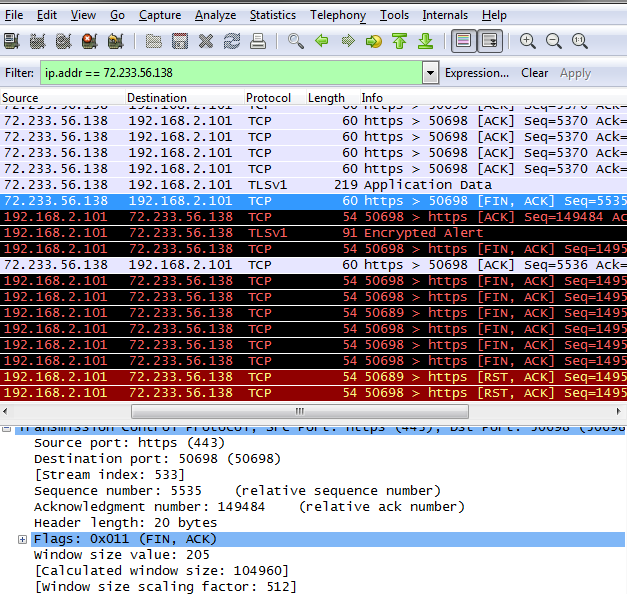Go forward in packet history

pos(348,41)
